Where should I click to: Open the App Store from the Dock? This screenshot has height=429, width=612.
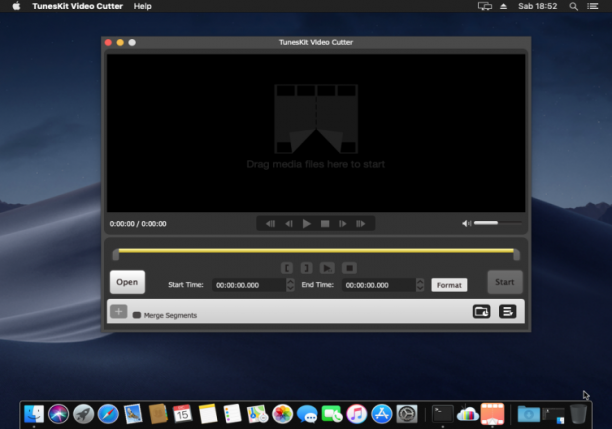tap(382, 414)
